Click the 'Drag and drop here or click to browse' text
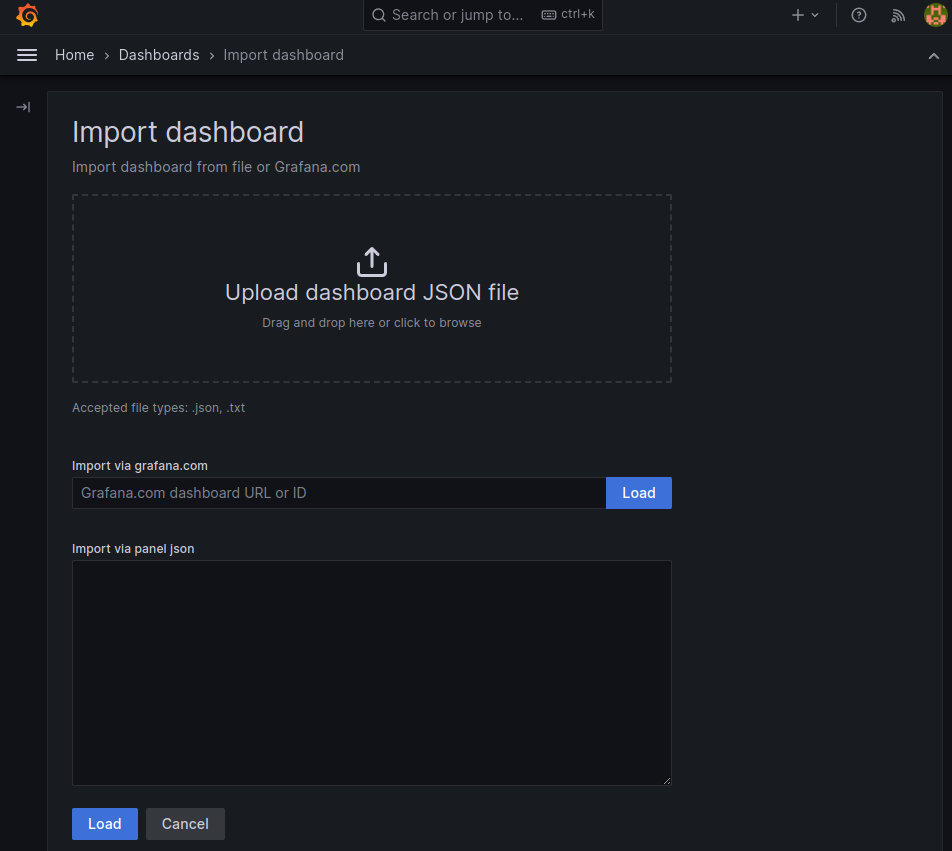 tap(371, 323)
